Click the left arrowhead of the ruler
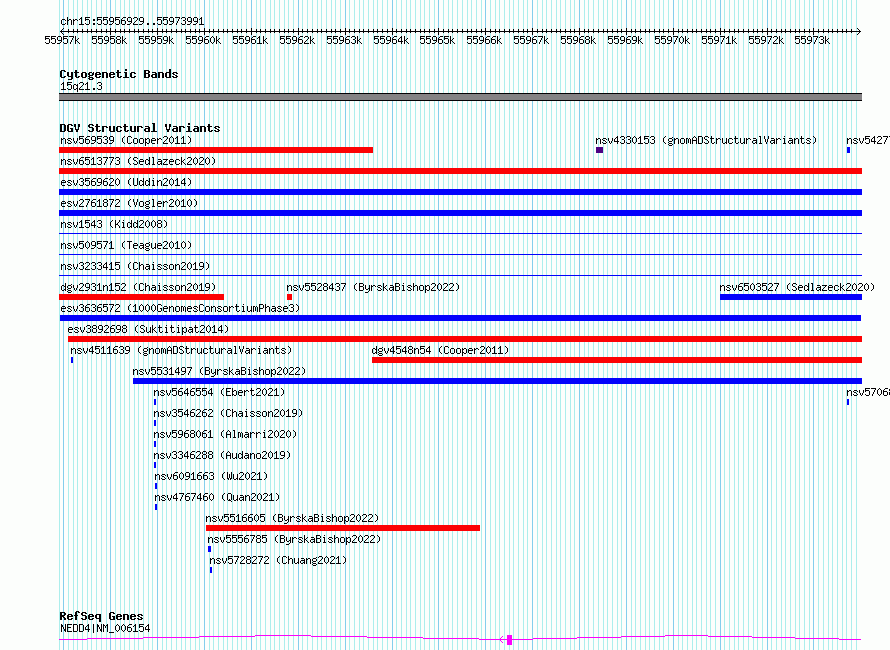The width and height of the screenshot is (890, 650). point(61,31)
